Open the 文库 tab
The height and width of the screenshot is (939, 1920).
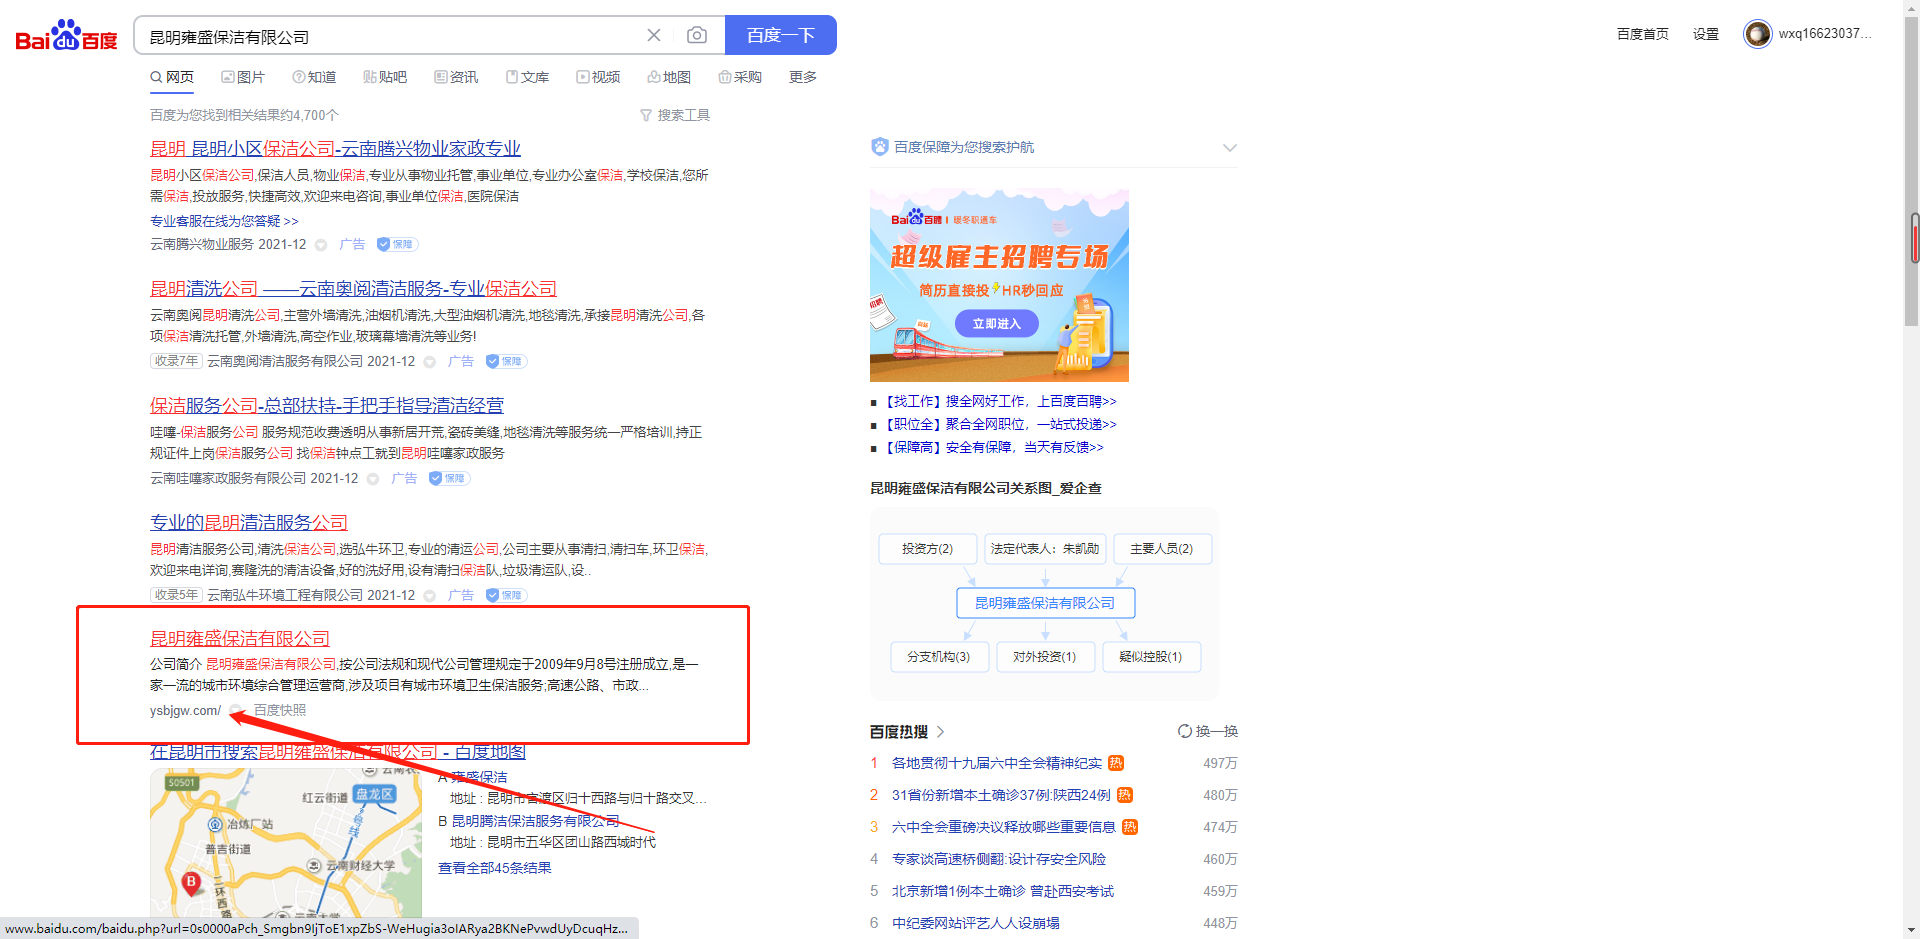527,77
